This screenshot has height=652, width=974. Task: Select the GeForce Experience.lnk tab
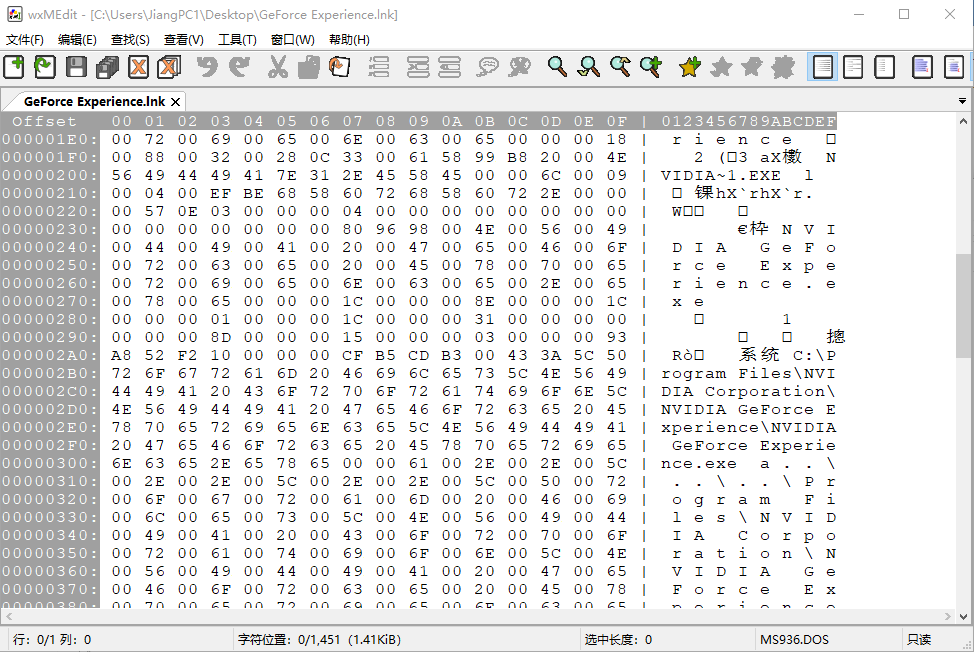(94, 101)
